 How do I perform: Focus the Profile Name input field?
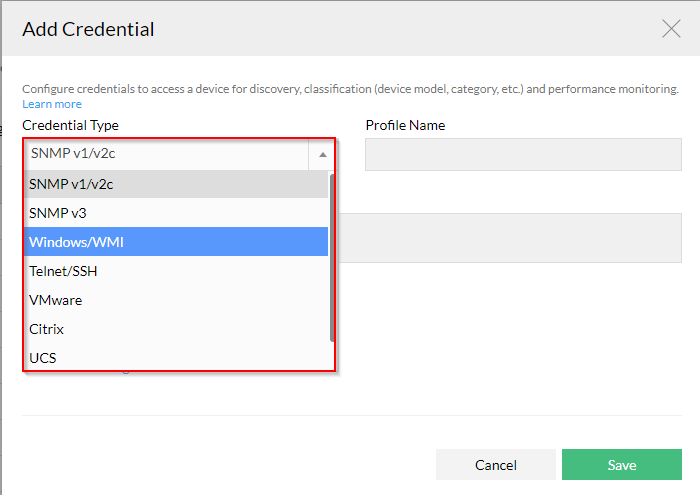tap(523, 154)
